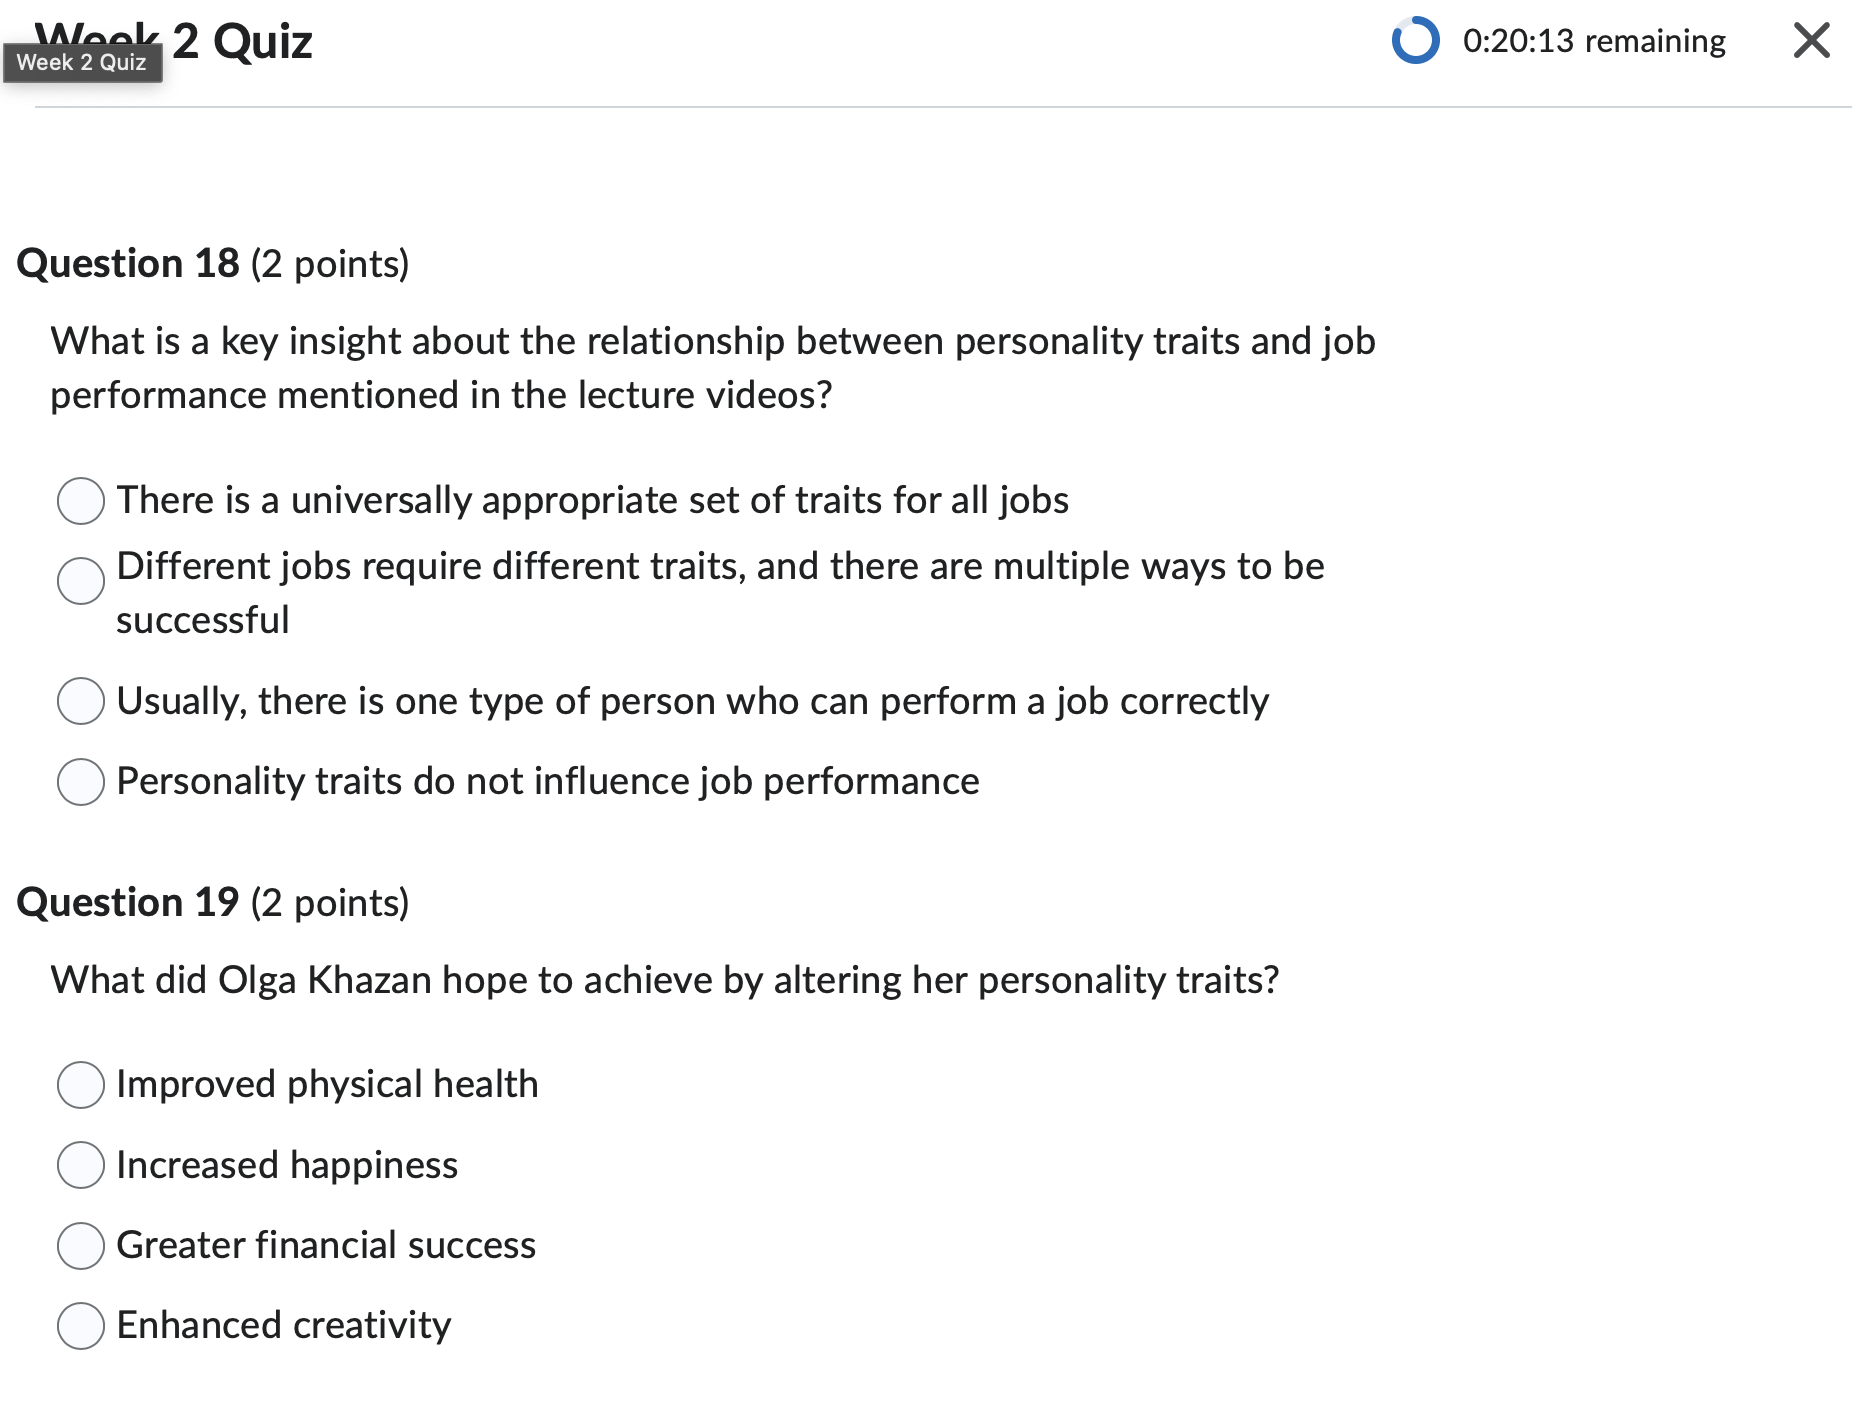Click the X to exit the quiz

tap(1811, 41)
